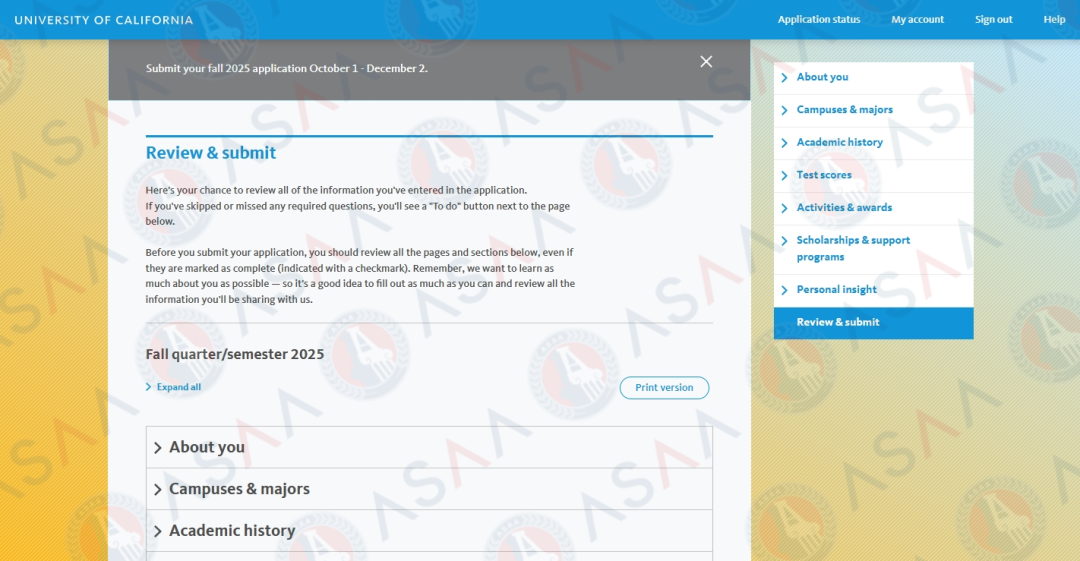Close the fall 2025 application banner
The height and width of the screenshot is (561, 1080).
pos(706,62)
